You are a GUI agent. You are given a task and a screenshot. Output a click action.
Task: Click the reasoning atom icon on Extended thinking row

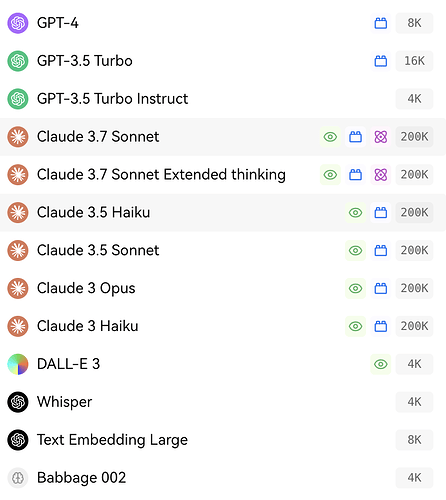[381, 175]
